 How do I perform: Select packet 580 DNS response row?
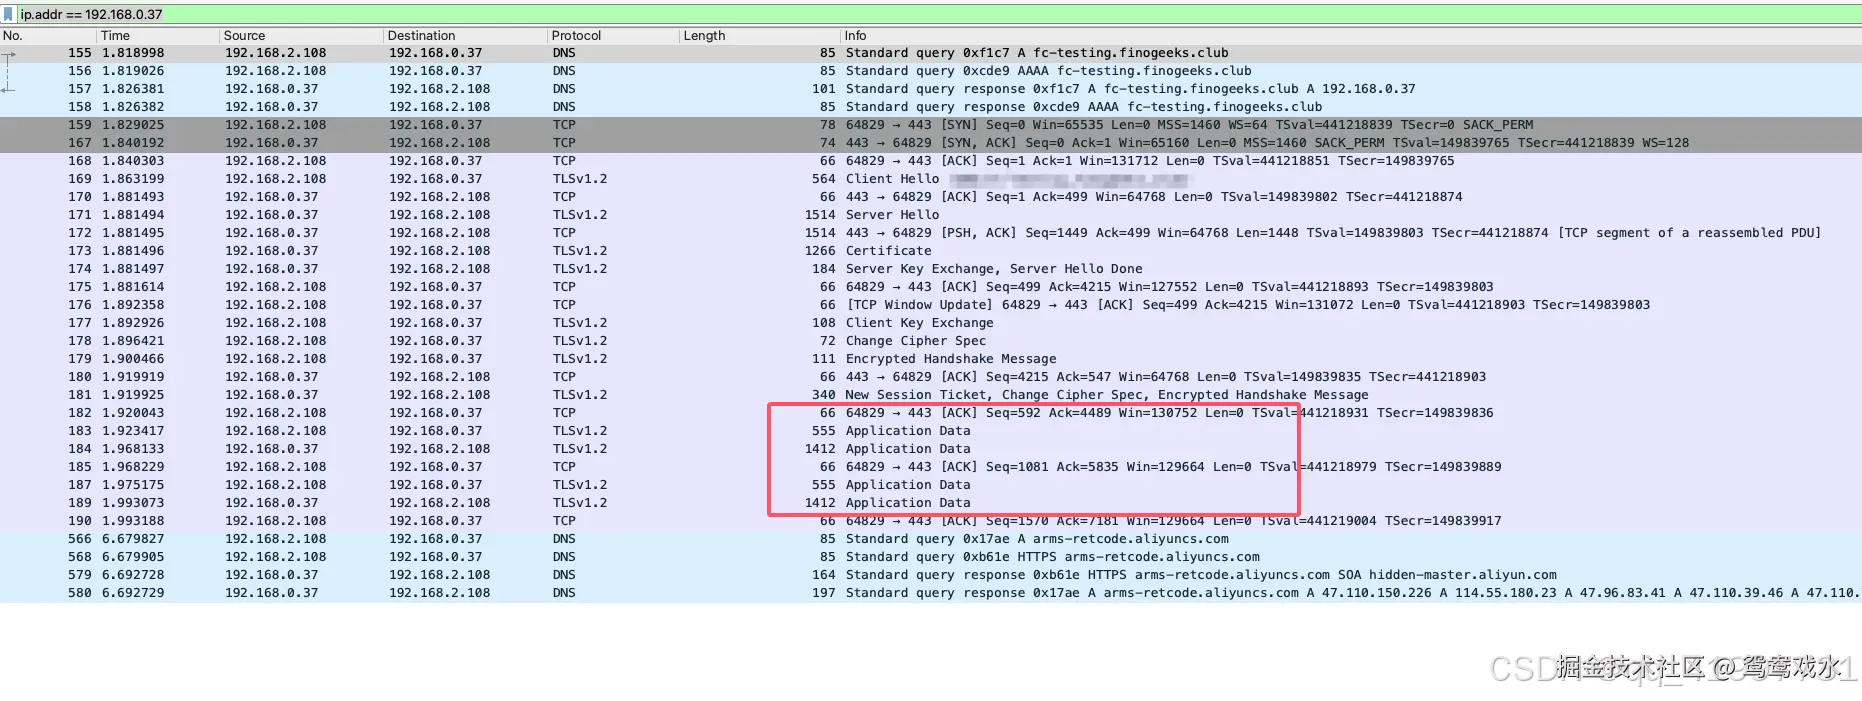(931, 593)
